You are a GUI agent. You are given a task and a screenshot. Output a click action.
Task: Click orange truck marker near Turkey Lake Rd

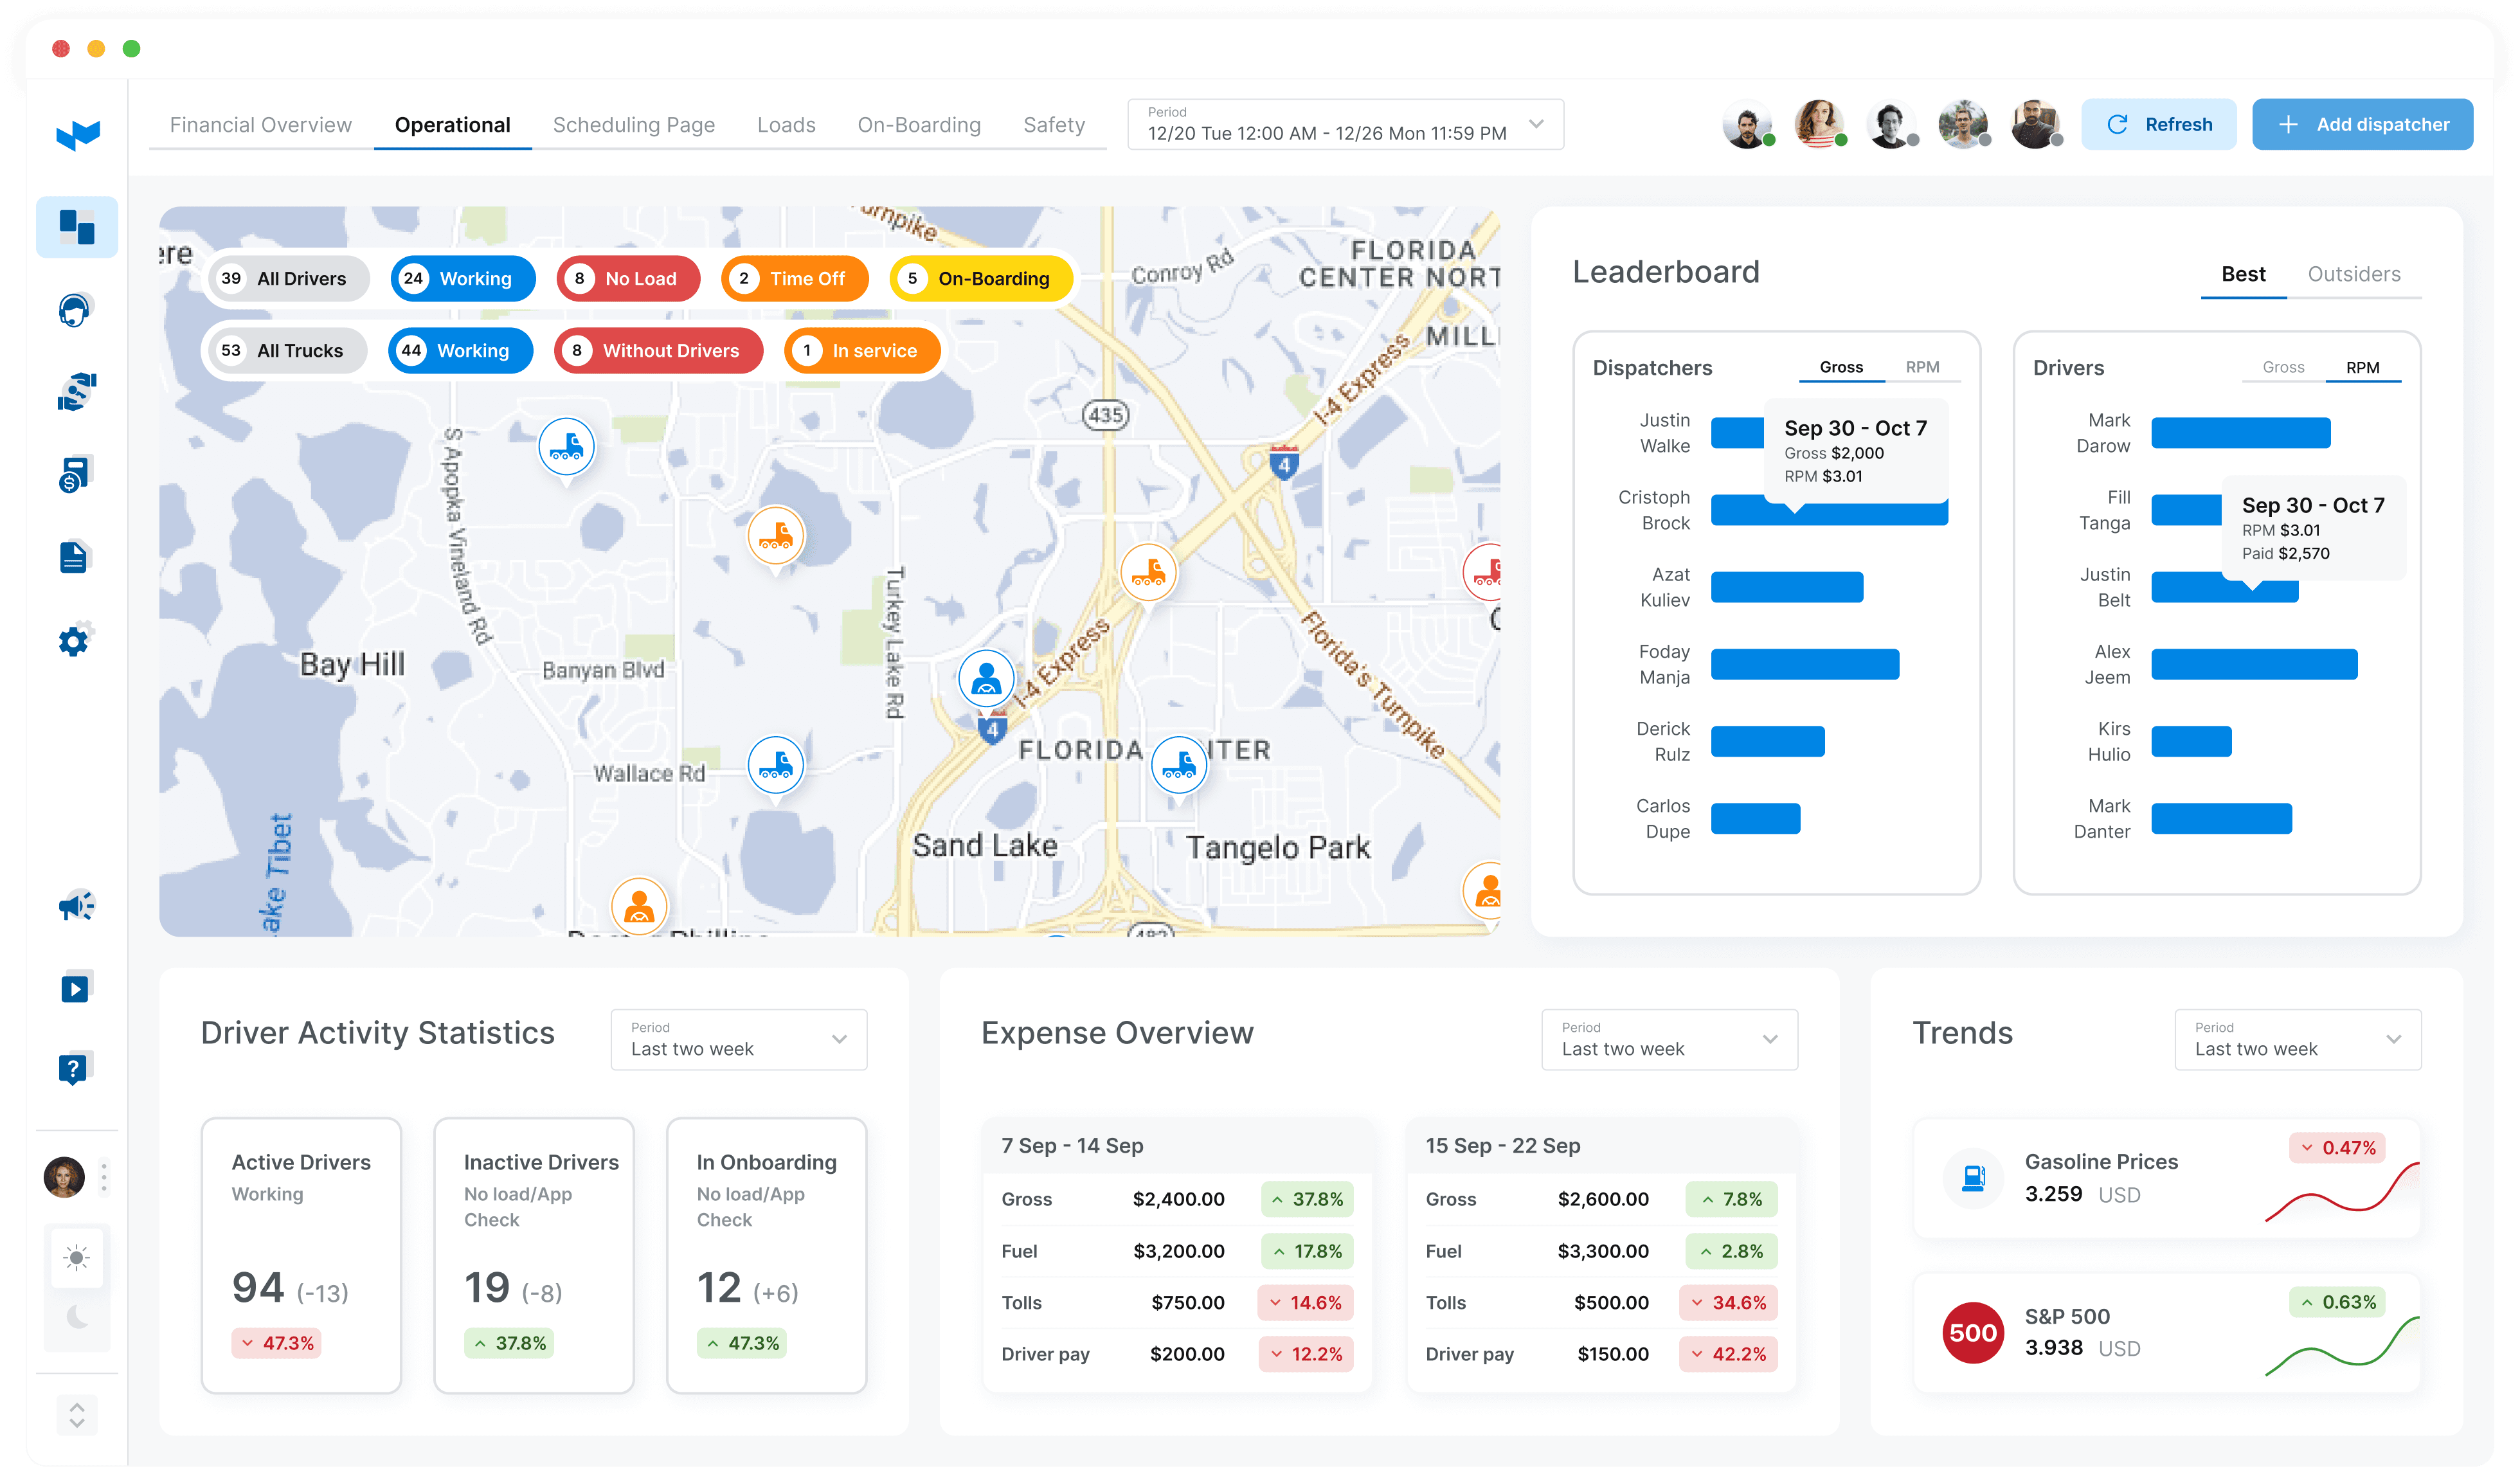click(x=776, y=536)
